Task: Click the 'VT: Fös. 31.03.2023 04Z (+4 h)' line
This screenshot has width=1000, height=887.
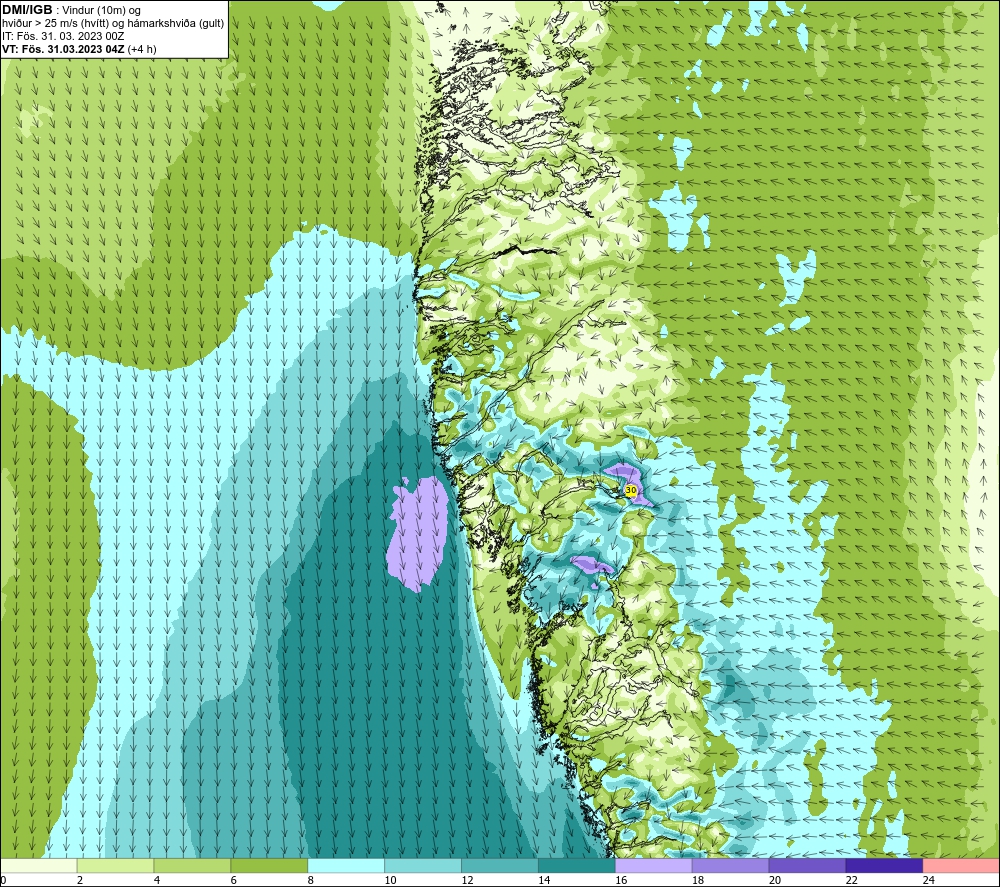Action: (x=78, y=49)
